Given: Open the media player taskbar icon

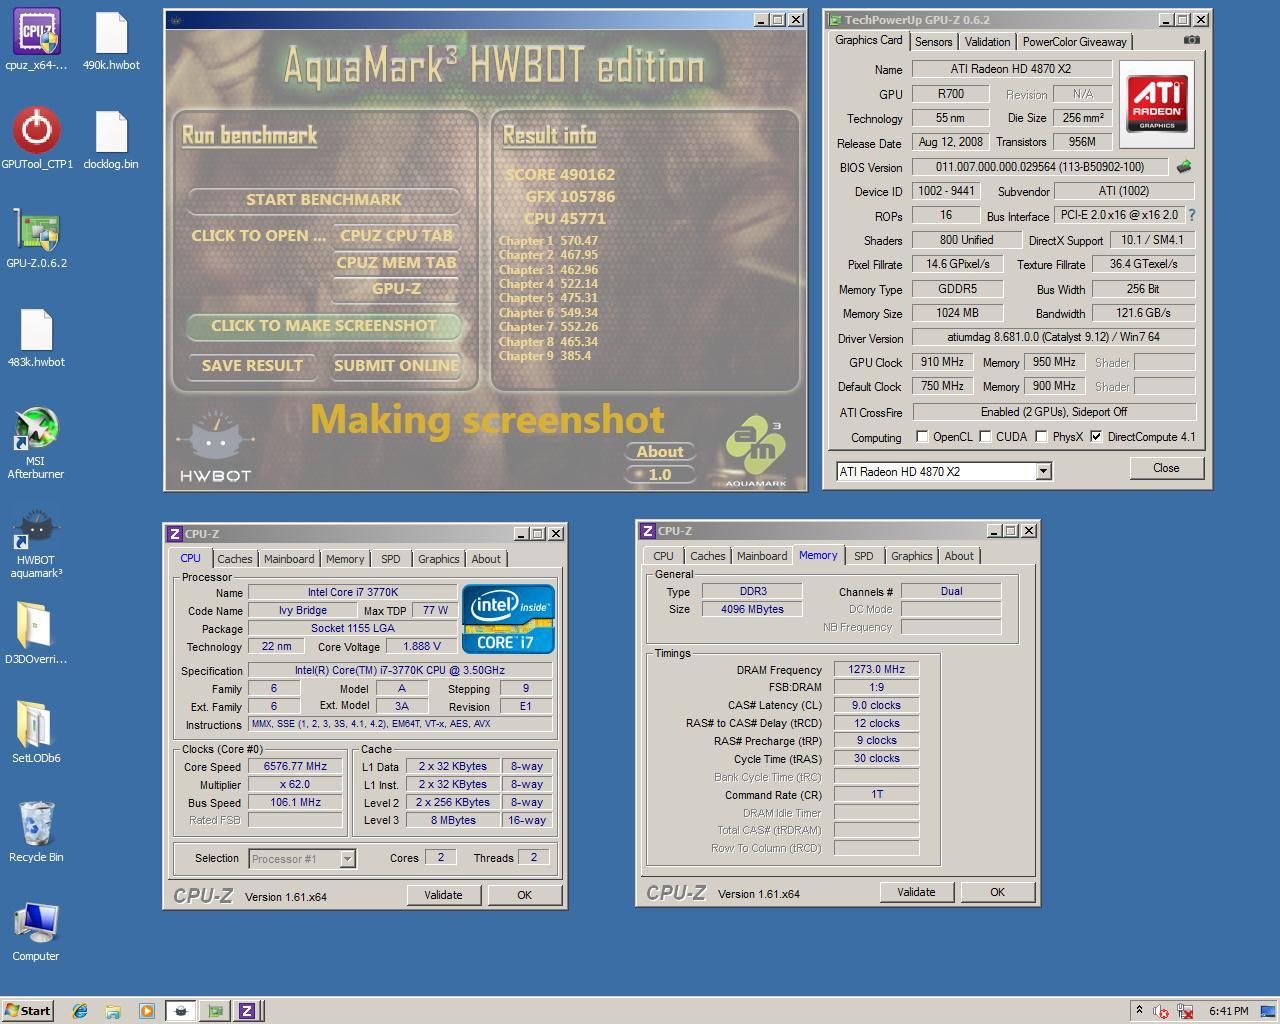Looking at the screenshot, I should tap(146, 1011).
